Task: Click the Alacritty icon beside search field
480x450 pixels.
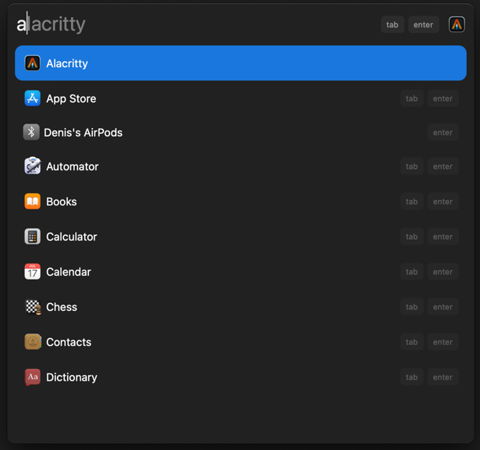Action: 457,24
